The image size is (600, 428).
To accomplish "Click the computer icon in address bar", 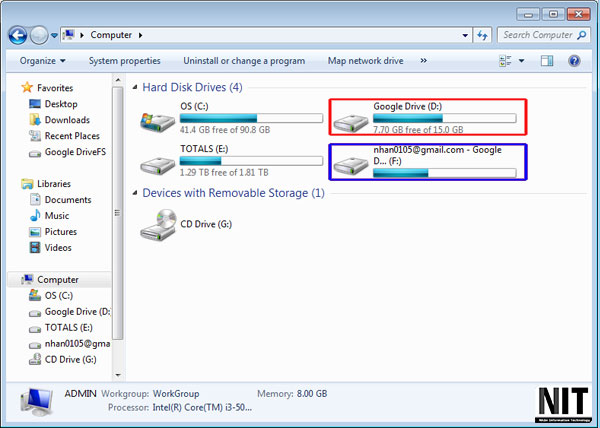I will point(69,35).
